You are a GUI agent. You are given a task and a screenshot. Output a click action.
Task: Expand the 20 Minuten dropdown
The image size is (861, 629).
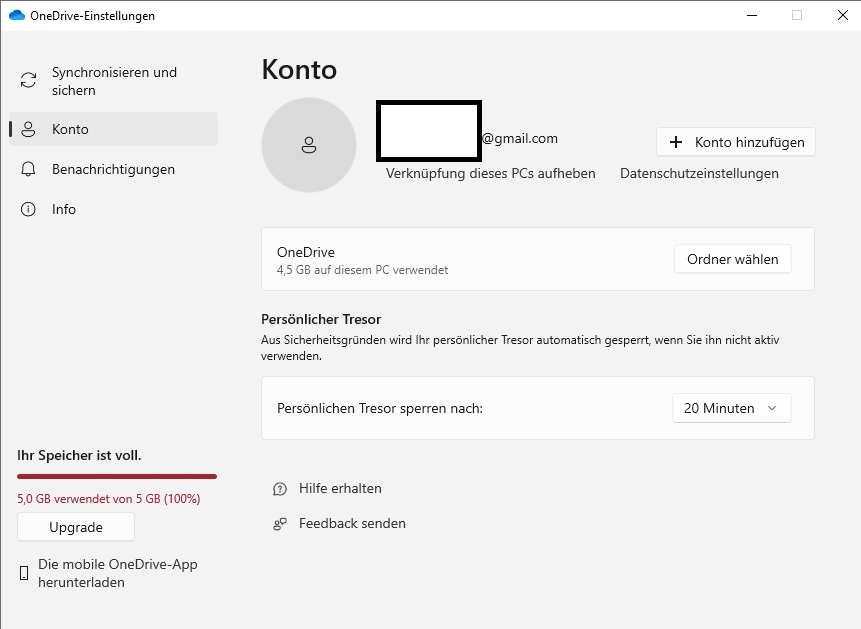point(731,408)
